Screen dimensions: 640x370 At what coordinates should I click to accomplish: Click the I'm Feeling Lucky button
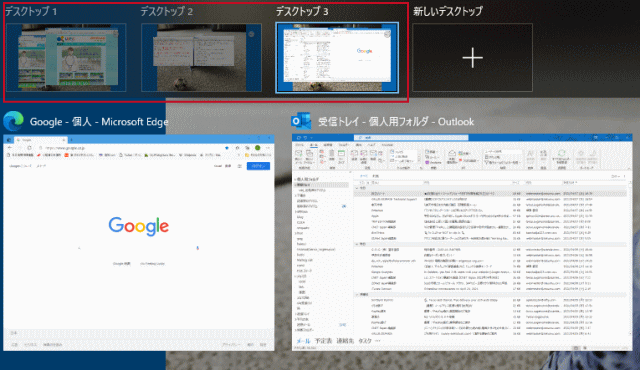tap(152, 264)
